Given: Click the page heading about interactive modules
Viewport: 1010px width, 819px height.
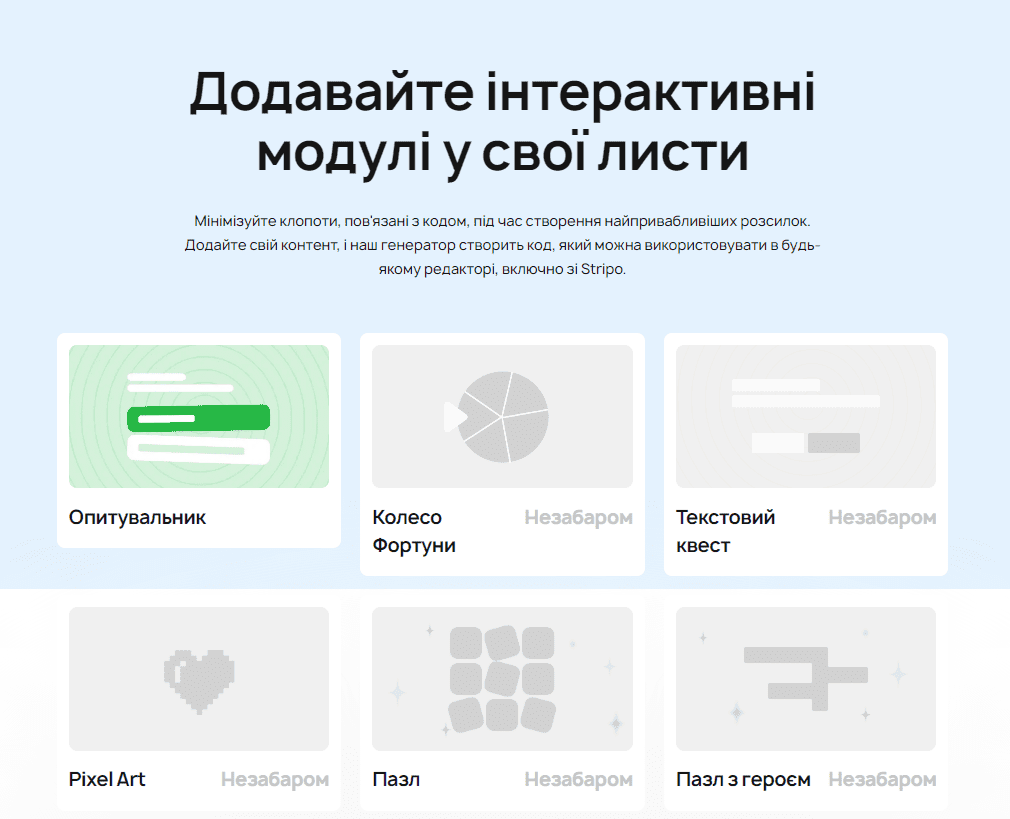Looking at the screenshot, I should coord(505,120).
